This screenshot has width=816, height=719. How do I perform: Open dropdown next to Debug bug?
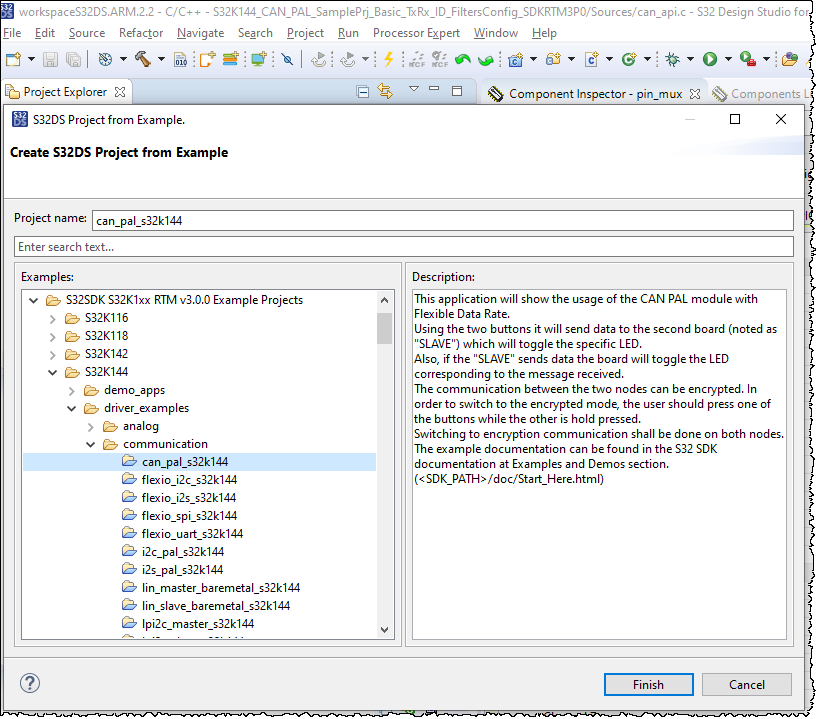tap(691, 59)
